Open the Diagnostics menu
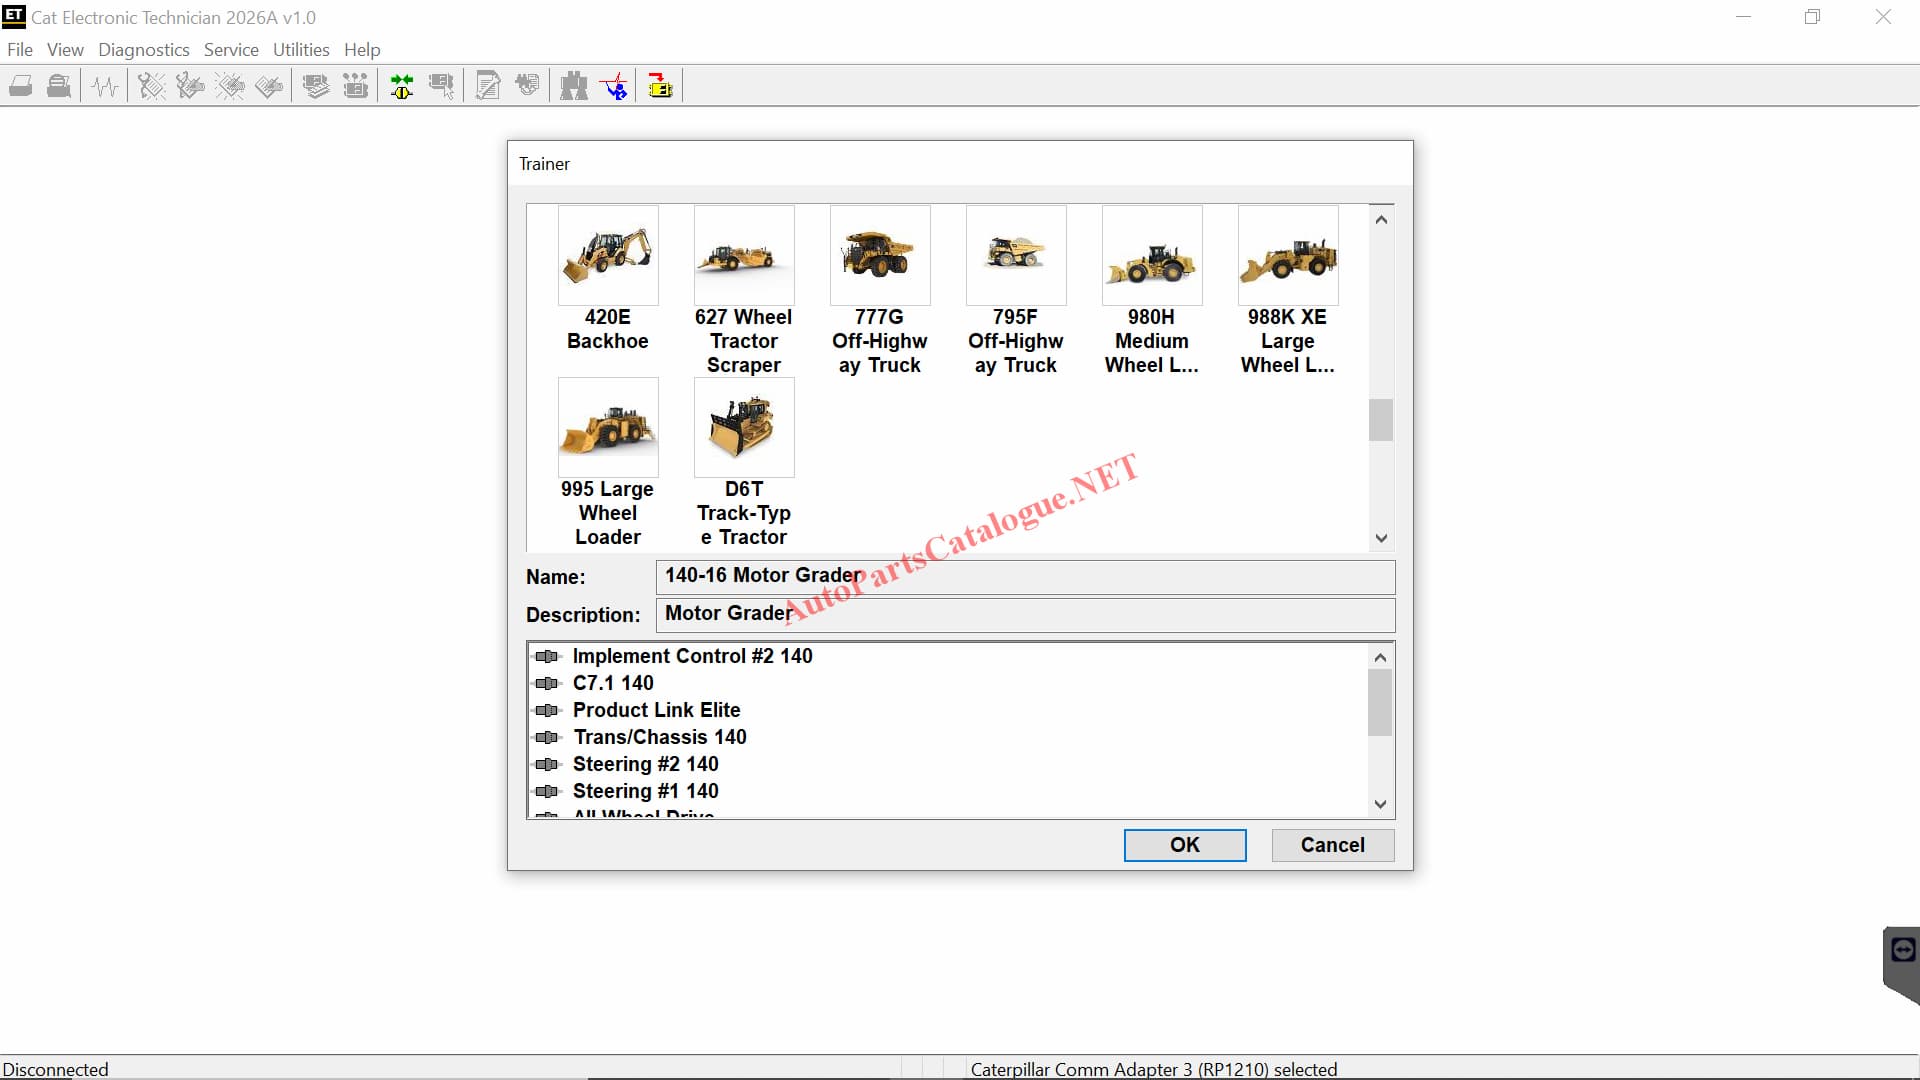This screenshot has width=1920, height=1080. (x=143, y=50)
